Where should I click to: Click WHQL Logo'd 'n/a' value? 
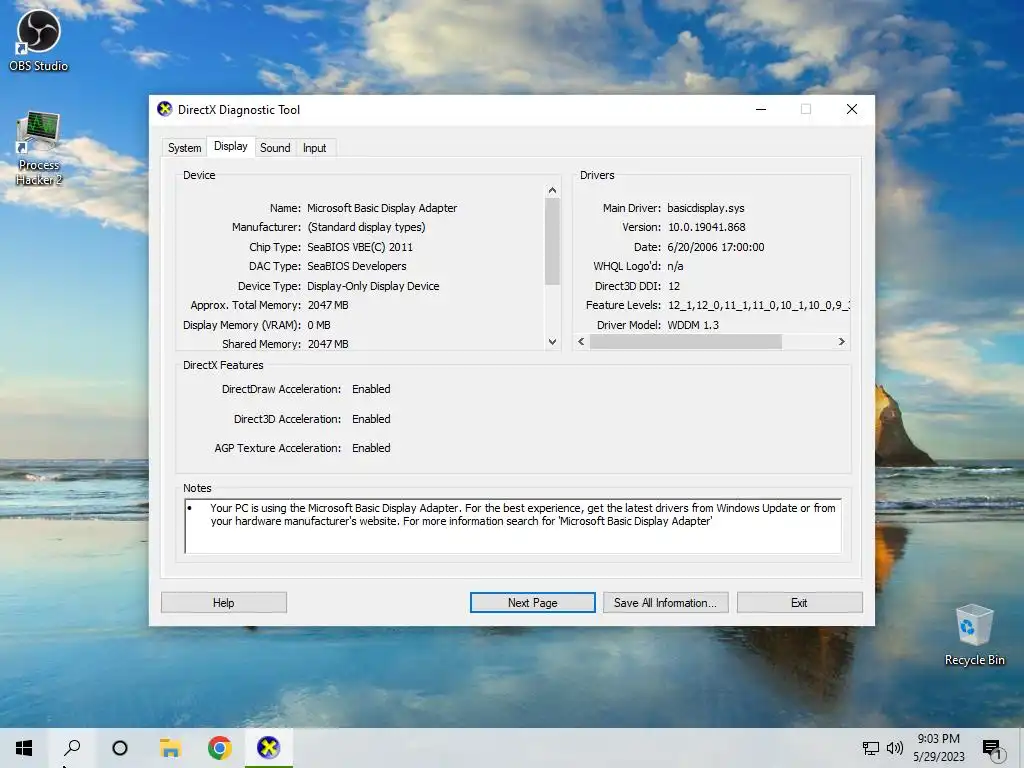(x=675, y=266)
